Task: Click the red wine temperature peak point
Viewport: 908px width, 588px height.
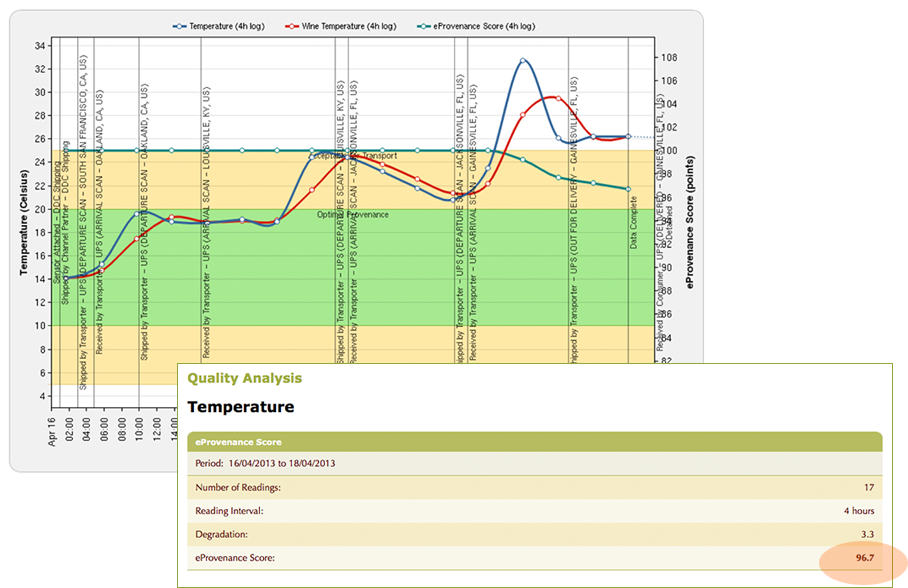Action: coord(558,98)
